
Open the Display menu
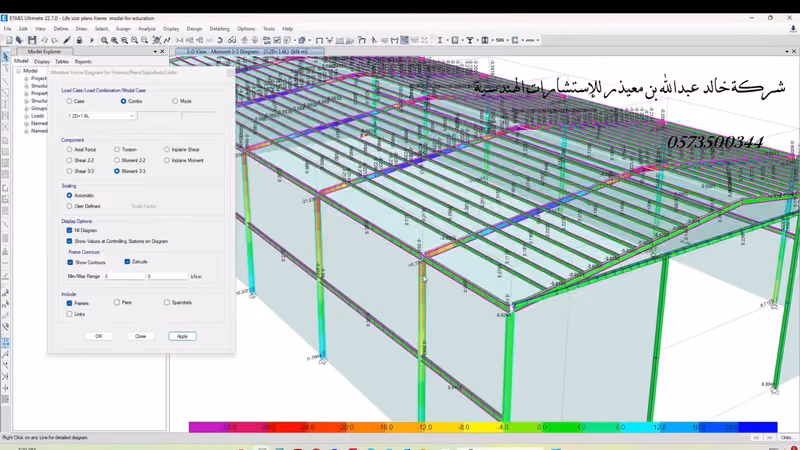coord(171,29)
